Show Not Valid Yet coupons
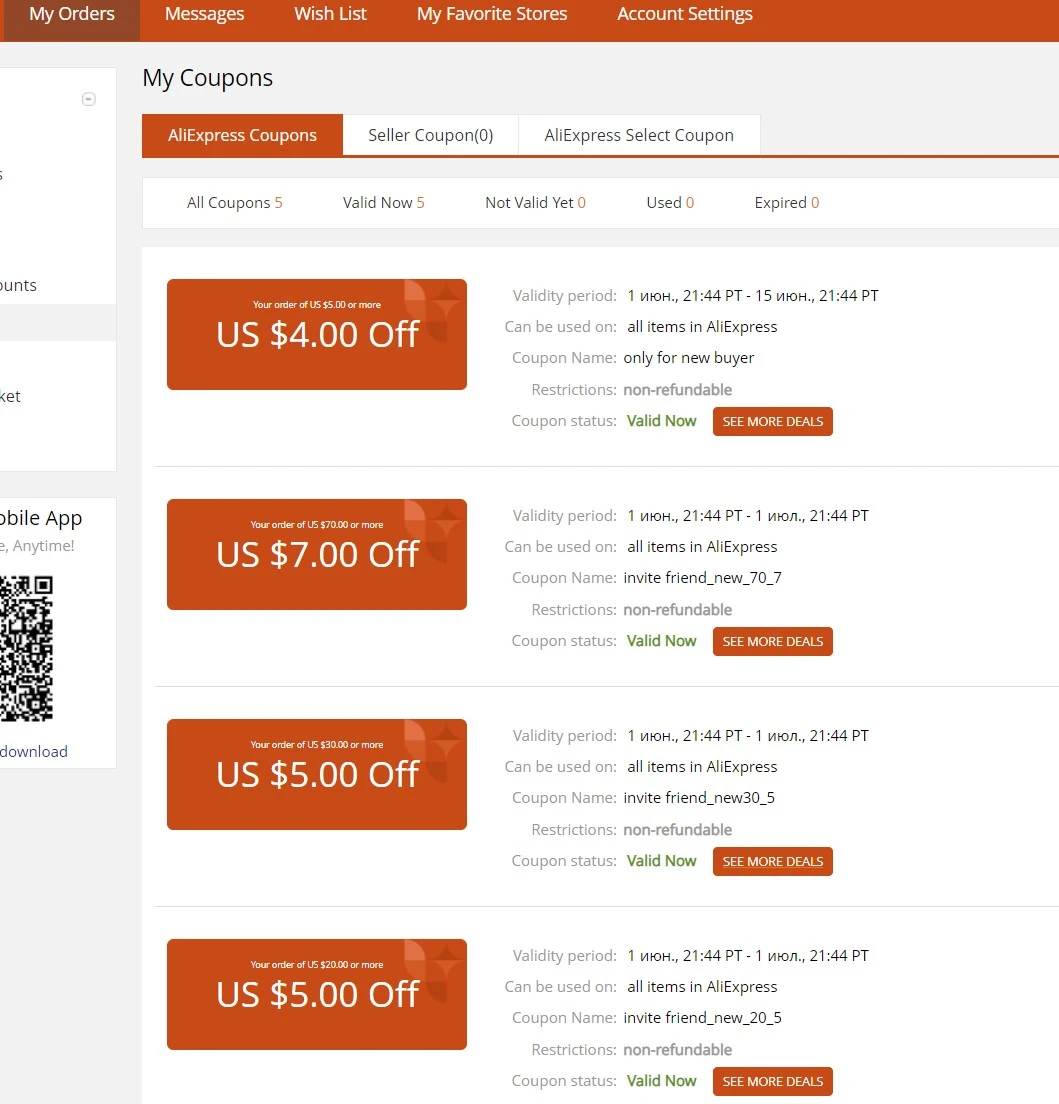The width and height of the screenshot is (1059, 1104). pos(535,203)
